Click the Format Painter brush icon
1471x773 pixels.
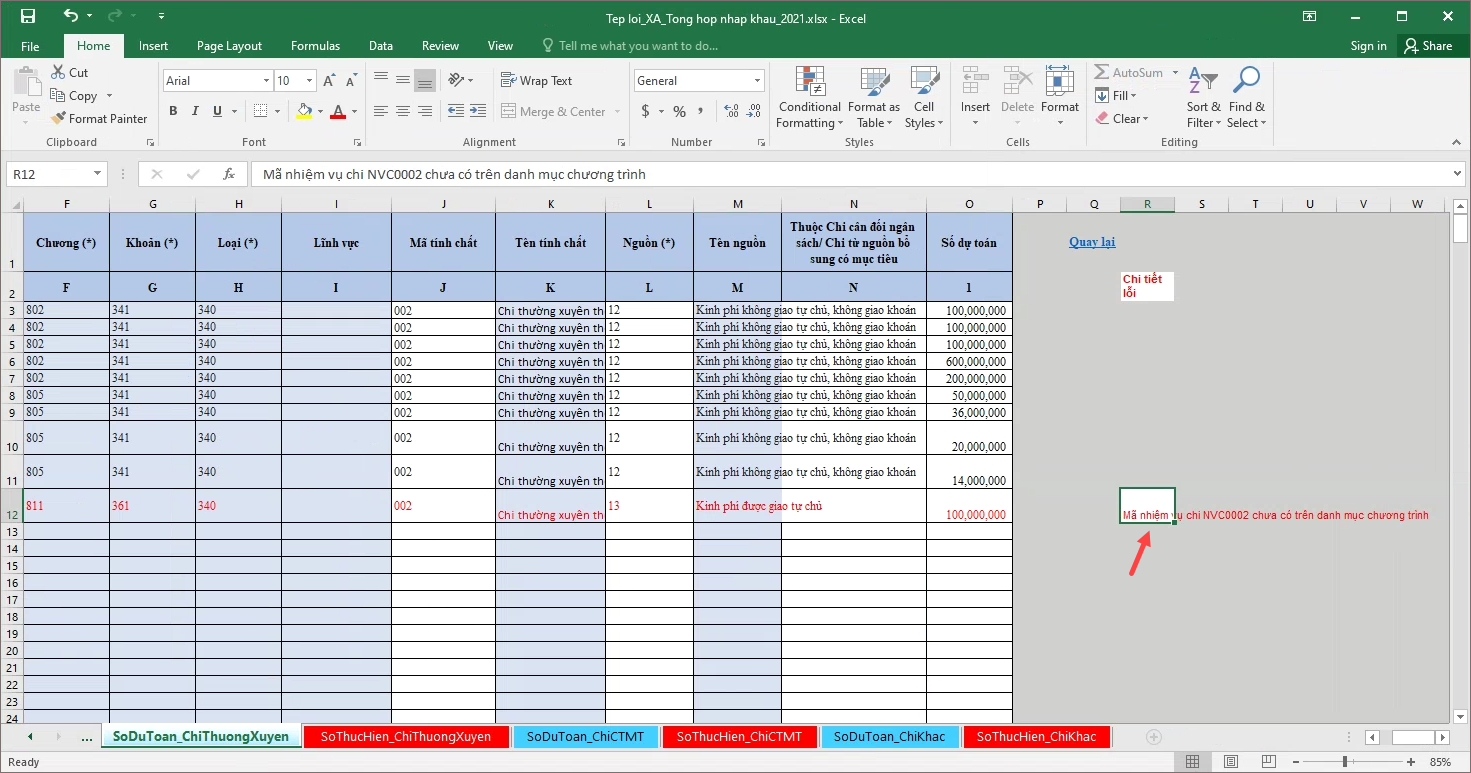coord(58,118)
